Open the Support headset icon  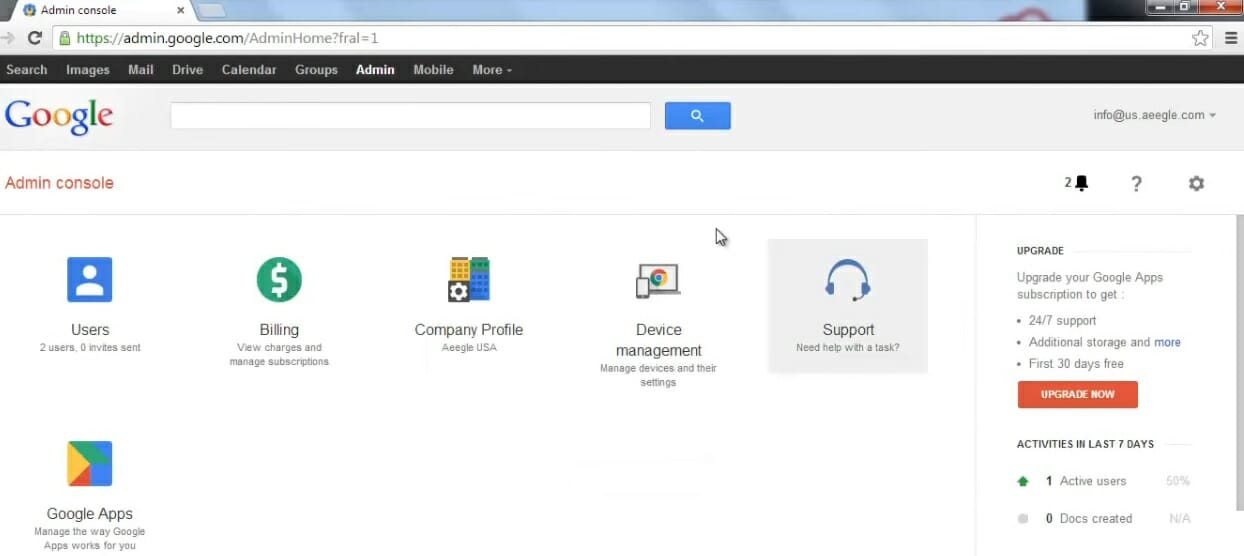(x=848, y=280)
